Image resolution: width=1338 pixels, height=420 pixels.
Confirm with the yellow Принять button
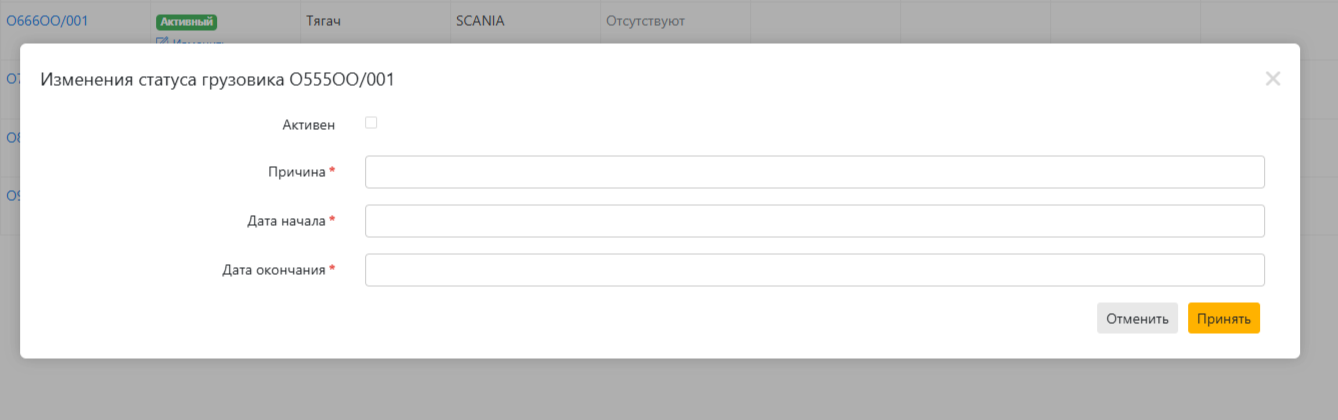coord(1223,318)
